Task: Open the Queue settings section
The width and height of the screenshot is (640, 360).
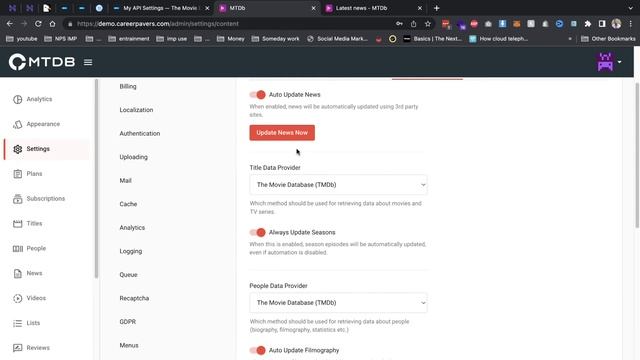Action: pos(128,275)
